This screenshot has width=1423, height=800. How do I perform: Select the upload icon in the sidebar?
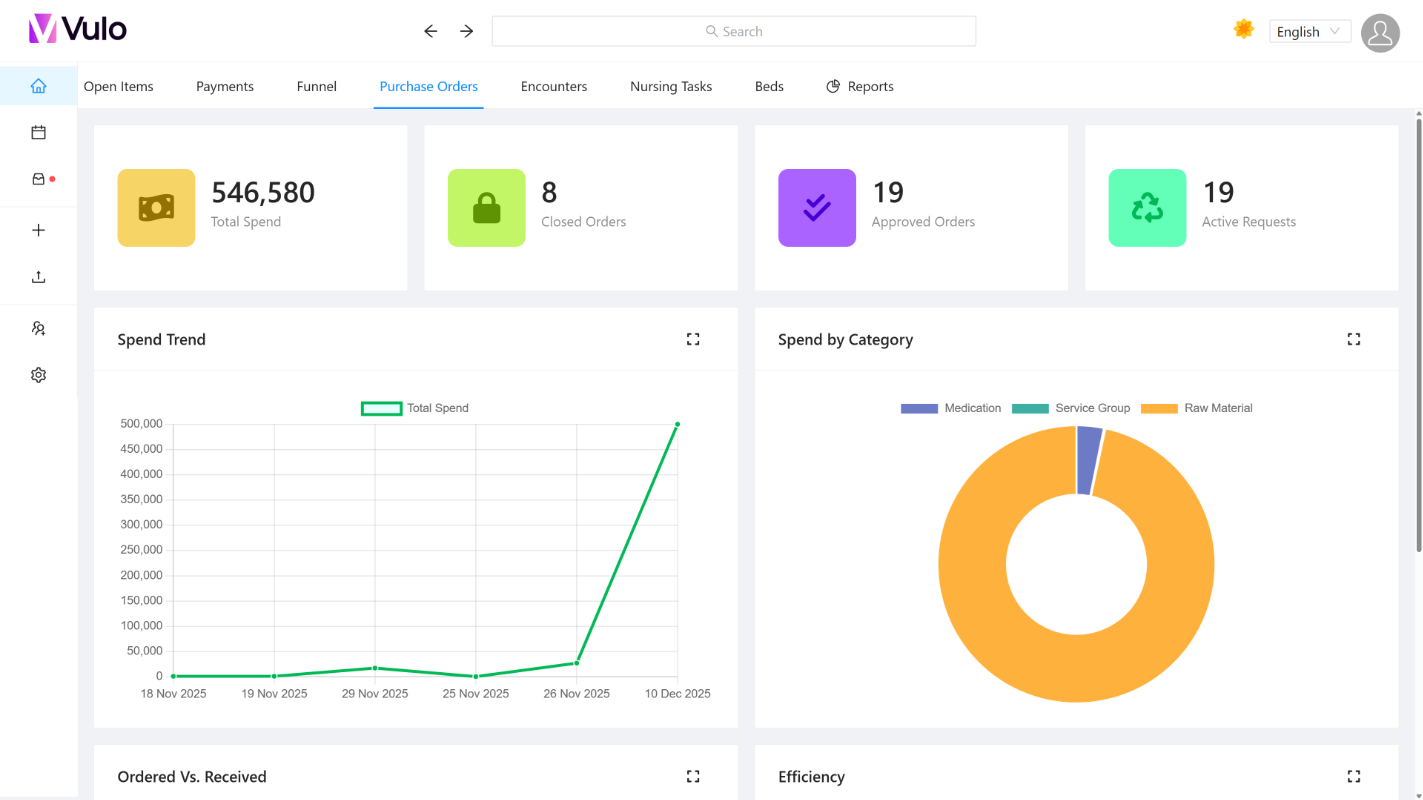[x=38, y=276]
